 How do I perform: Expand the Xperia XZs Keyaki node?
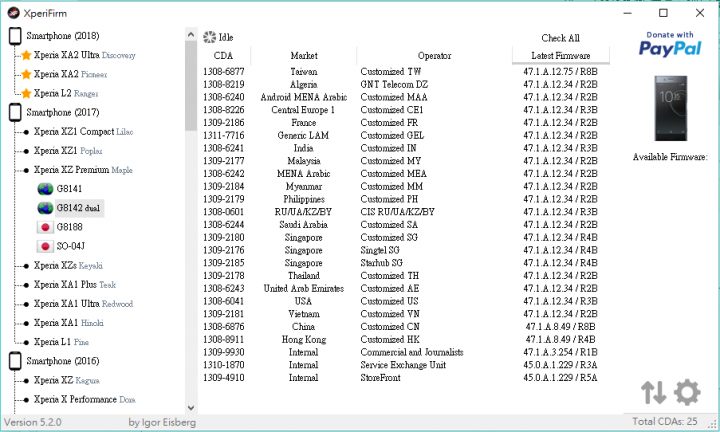tap(26, 266)
